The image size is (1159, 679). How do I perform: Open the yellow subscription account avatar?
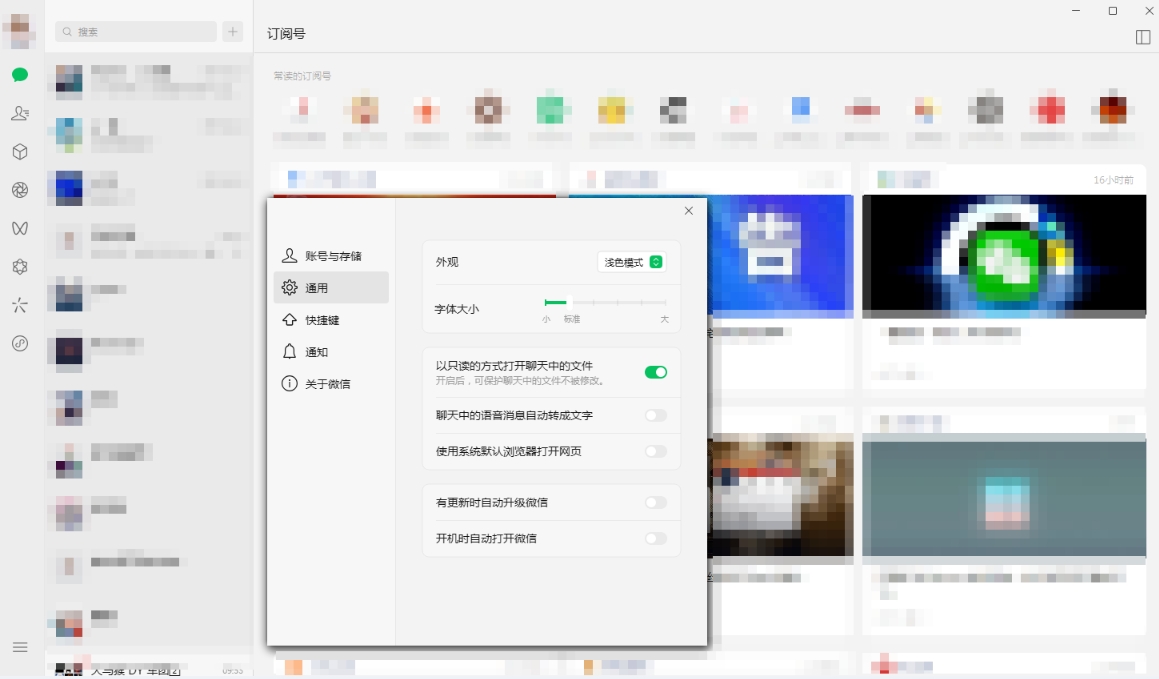point(612,110)
